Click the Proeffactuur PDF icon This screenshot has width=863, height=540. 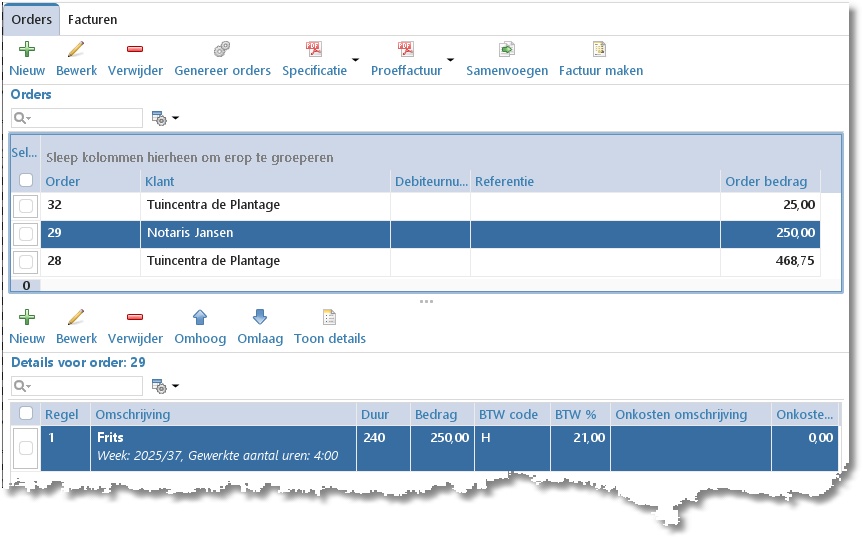(406, 50)
